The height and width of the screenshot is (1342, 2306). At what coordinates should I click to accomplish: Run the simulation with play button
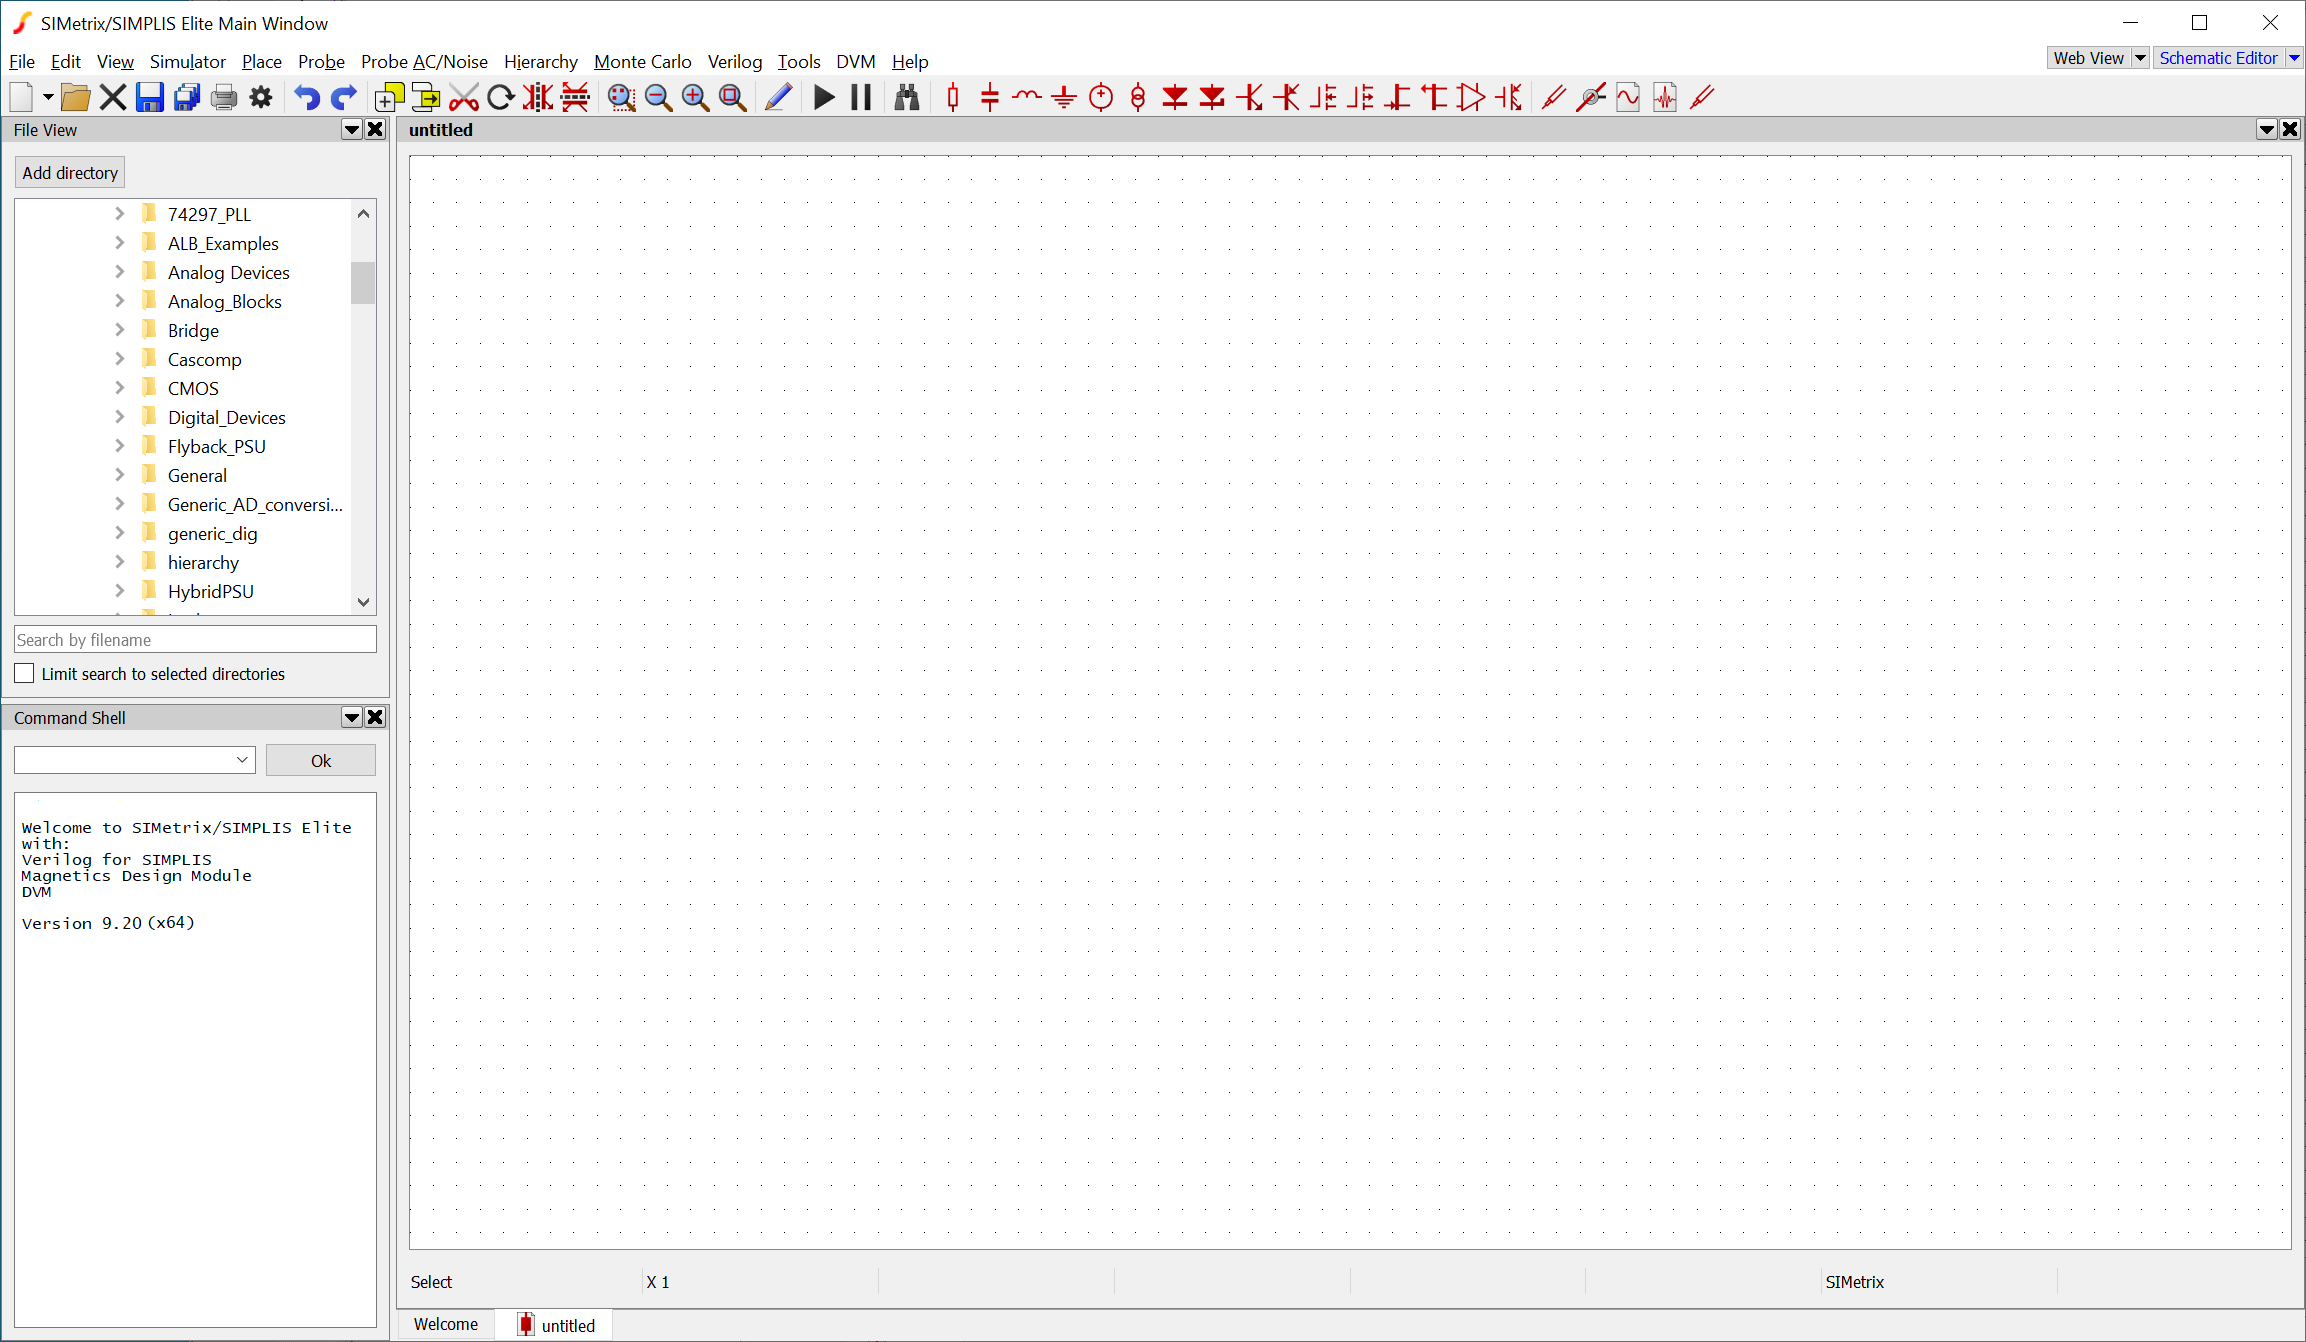pos(824,97)
